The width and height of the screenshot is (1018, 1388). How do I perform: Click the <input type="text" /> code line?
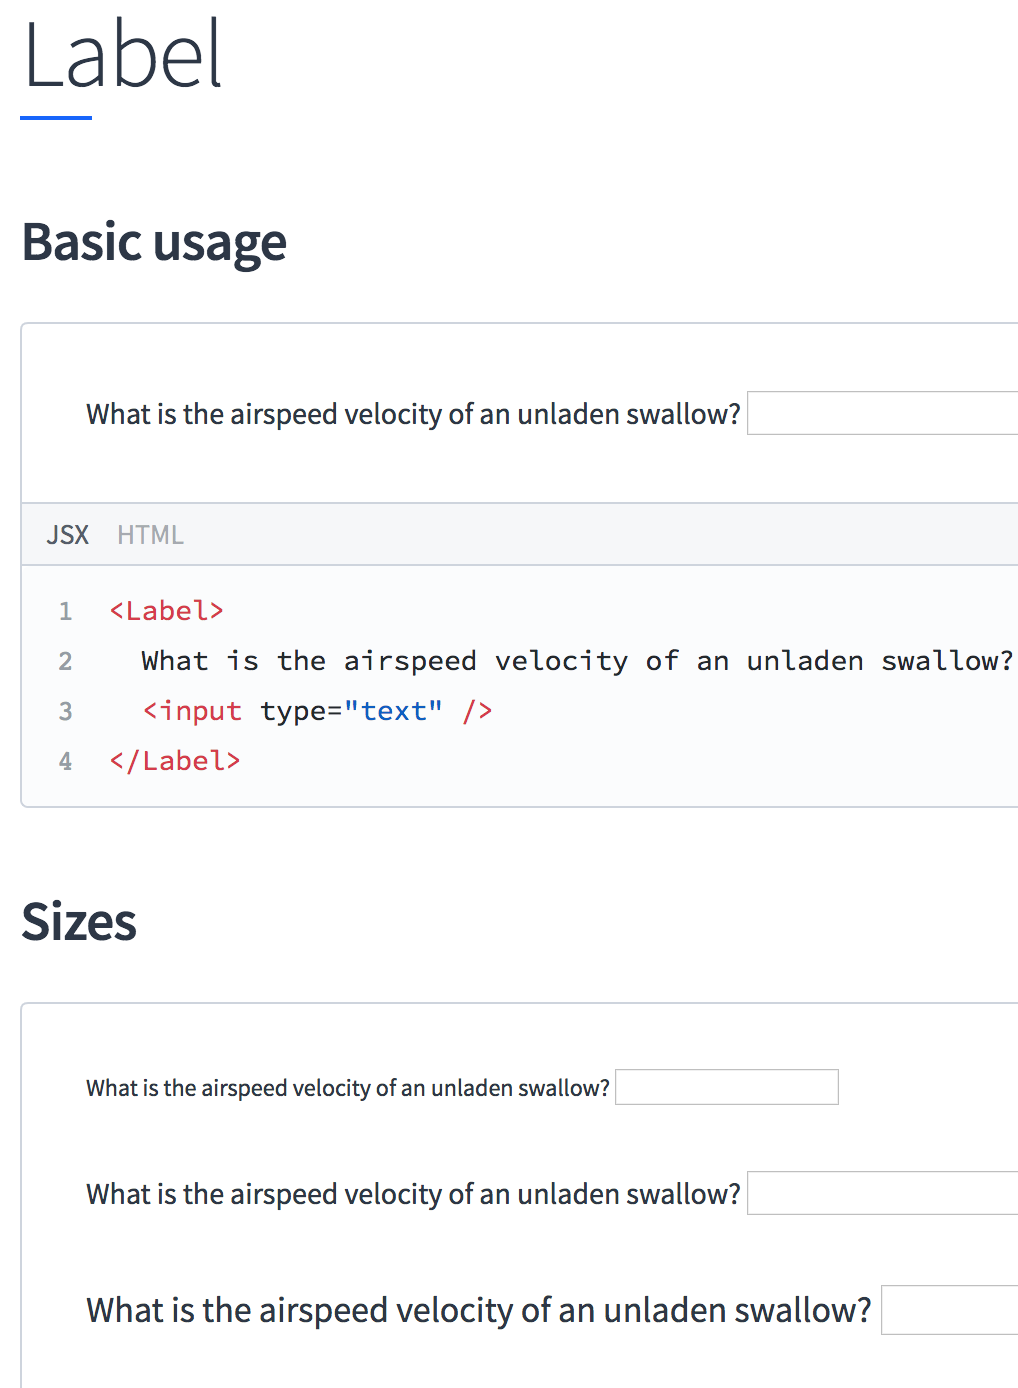pos(317,711)
